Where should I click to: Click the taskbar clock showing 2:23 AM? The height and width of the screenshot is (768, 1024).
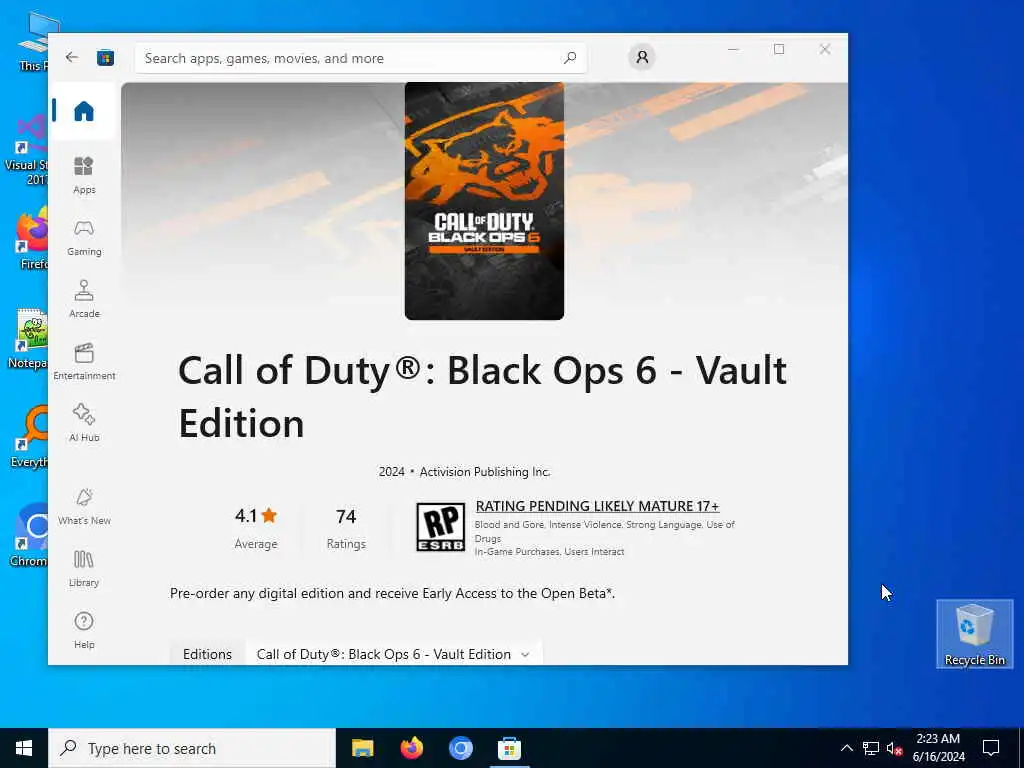click(938, 748)
